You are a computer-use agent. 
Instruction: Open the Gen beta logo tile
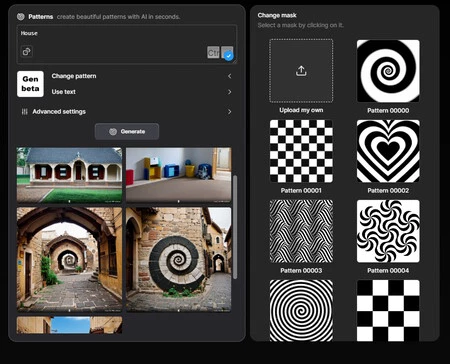30,84
